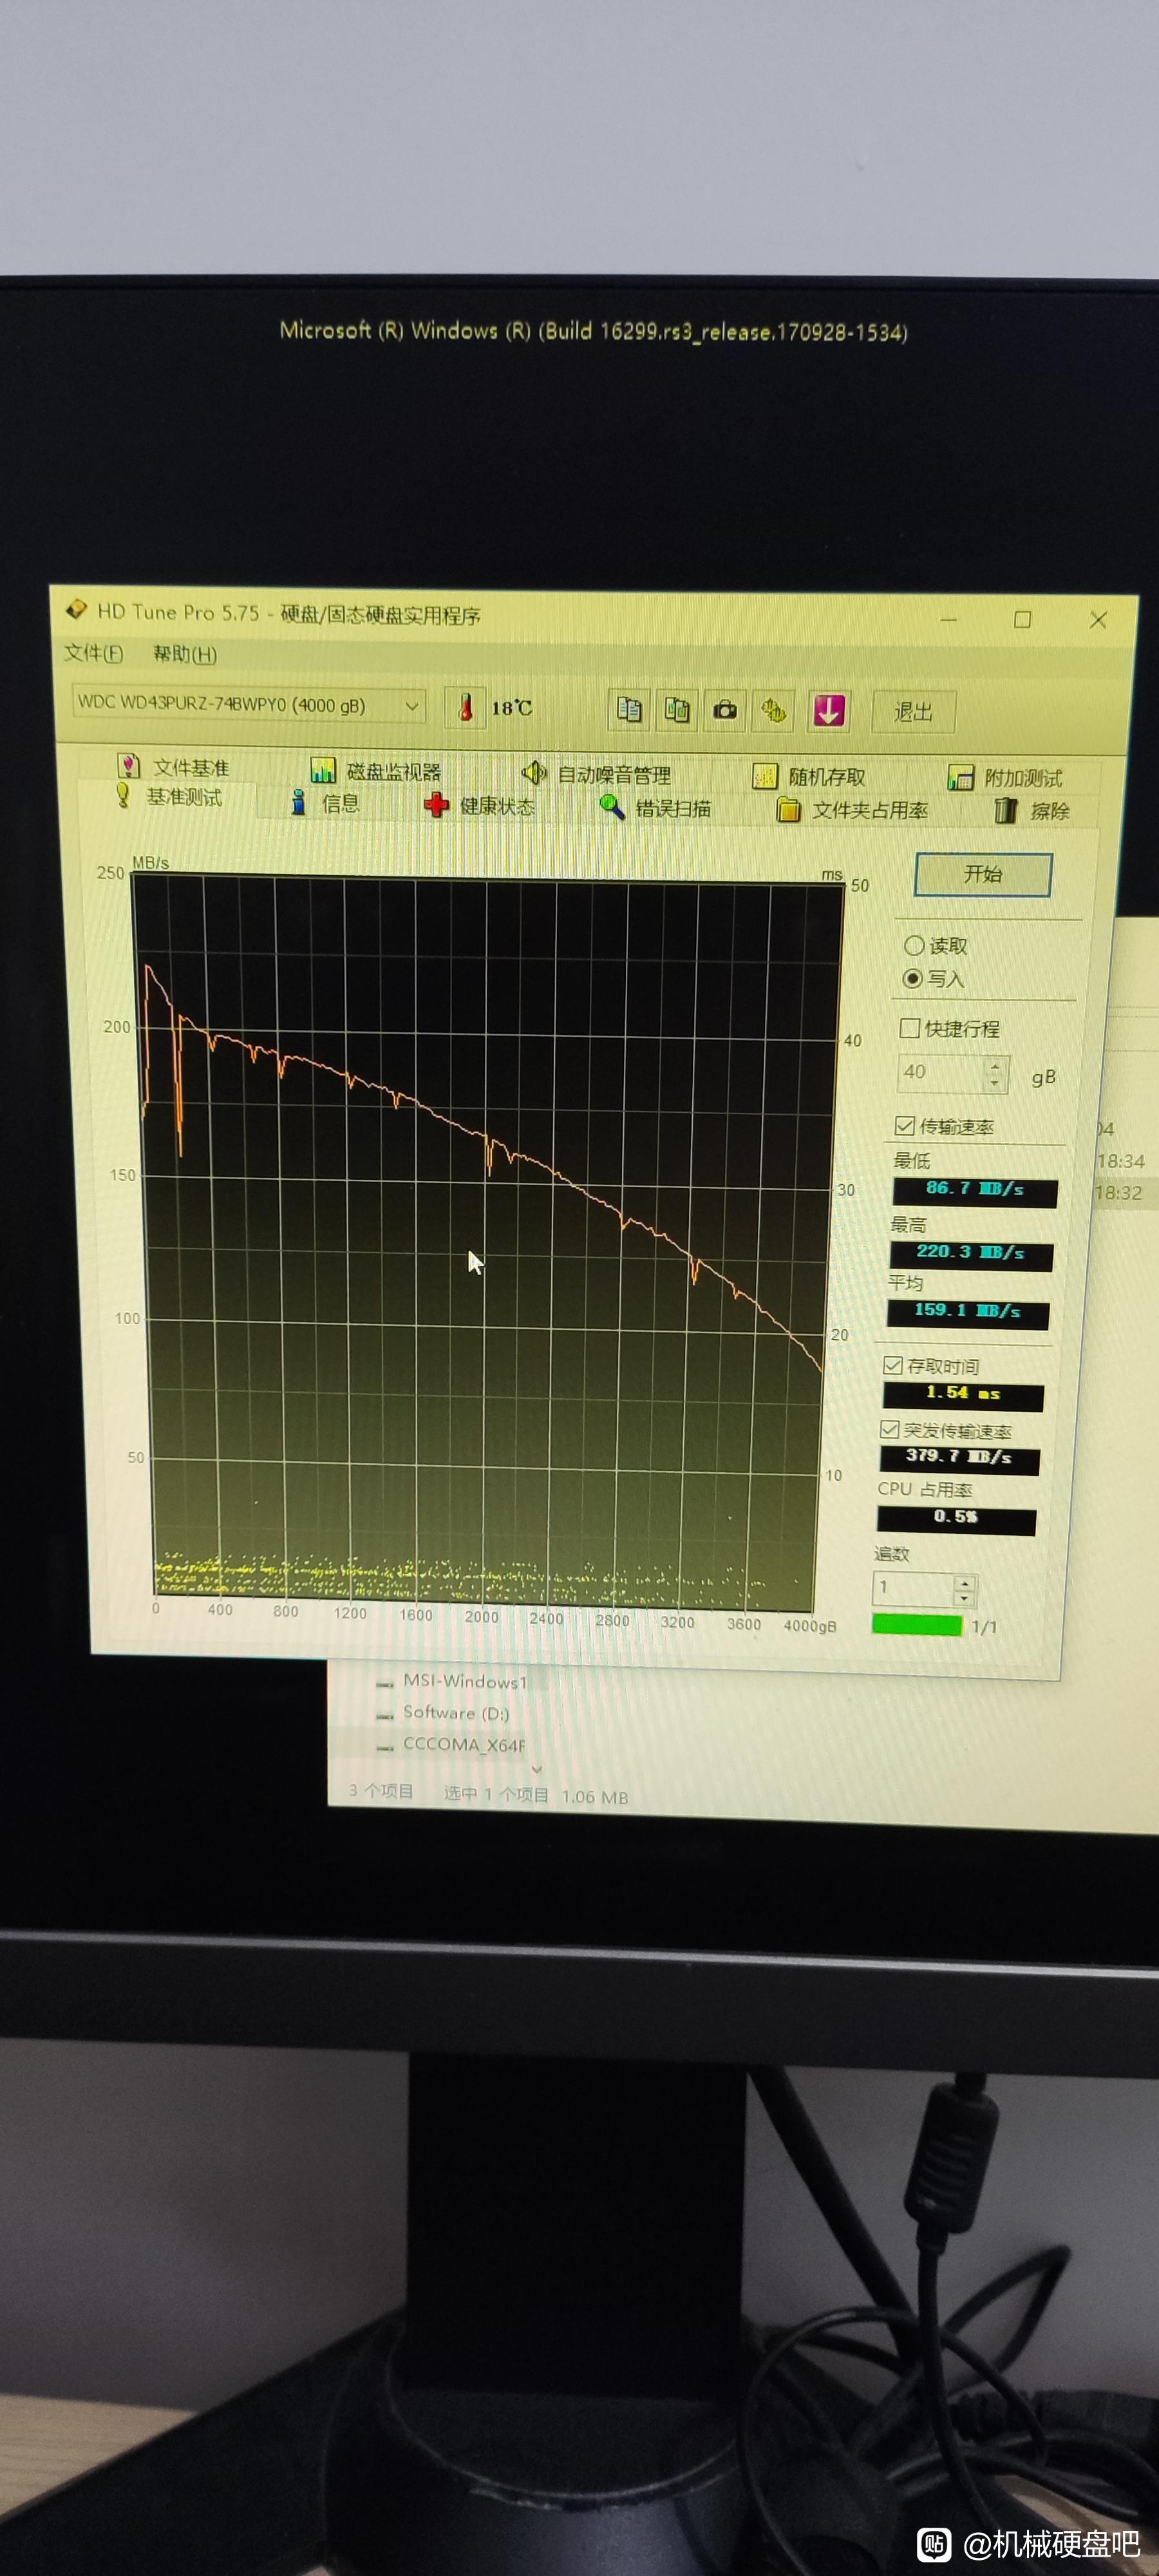Open the 文件(F) menu
The image size is (1159, 2576).
[93, 653]
